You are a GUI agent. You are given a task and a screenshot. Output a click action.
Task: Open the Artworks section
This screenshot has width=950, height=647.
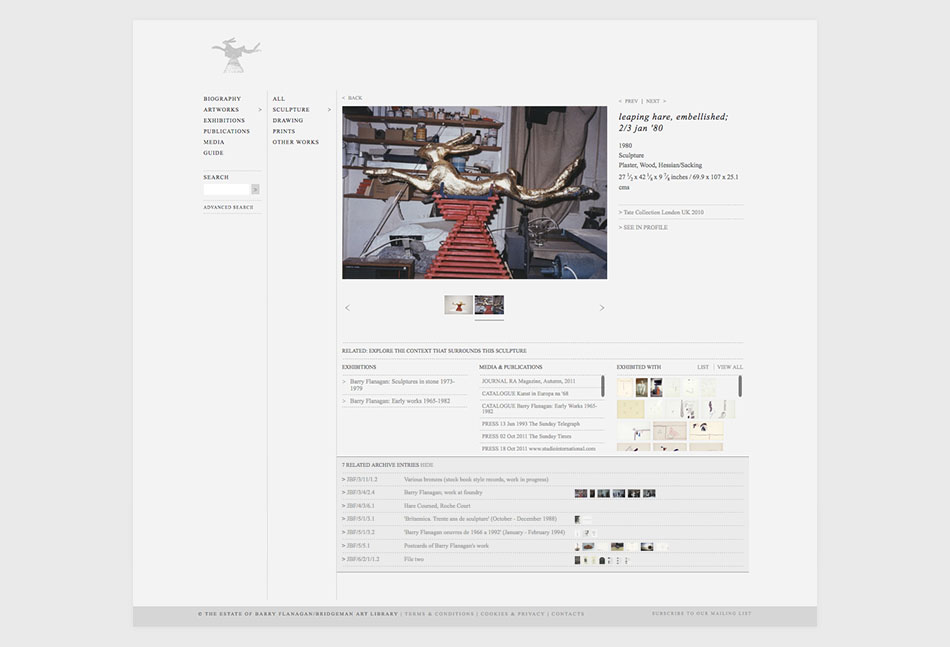[x=221, y=110]
